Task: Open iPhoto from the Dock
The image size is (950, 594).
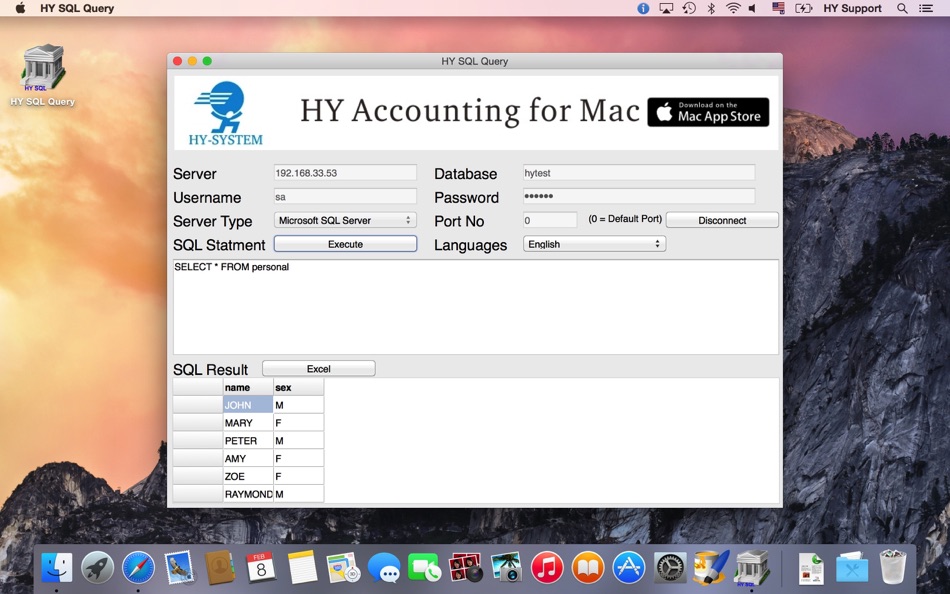Action: [506, 568]
